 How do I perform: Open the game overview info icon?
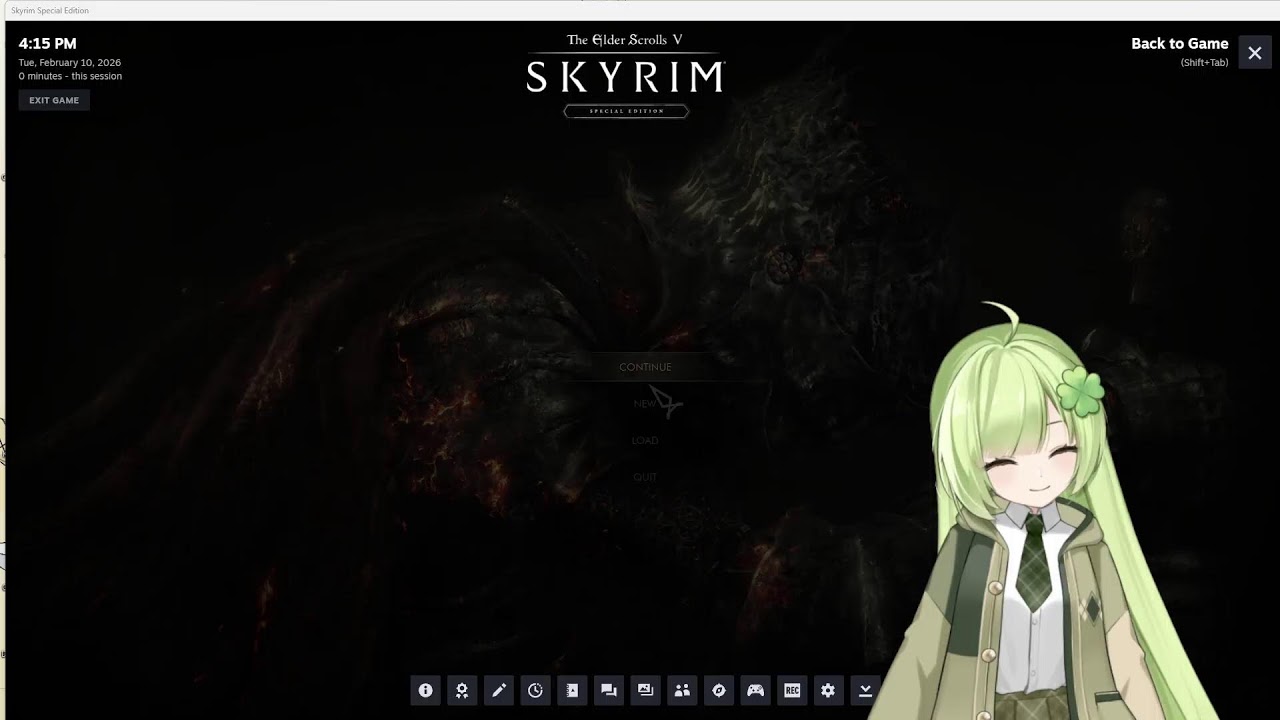(425, 690)
